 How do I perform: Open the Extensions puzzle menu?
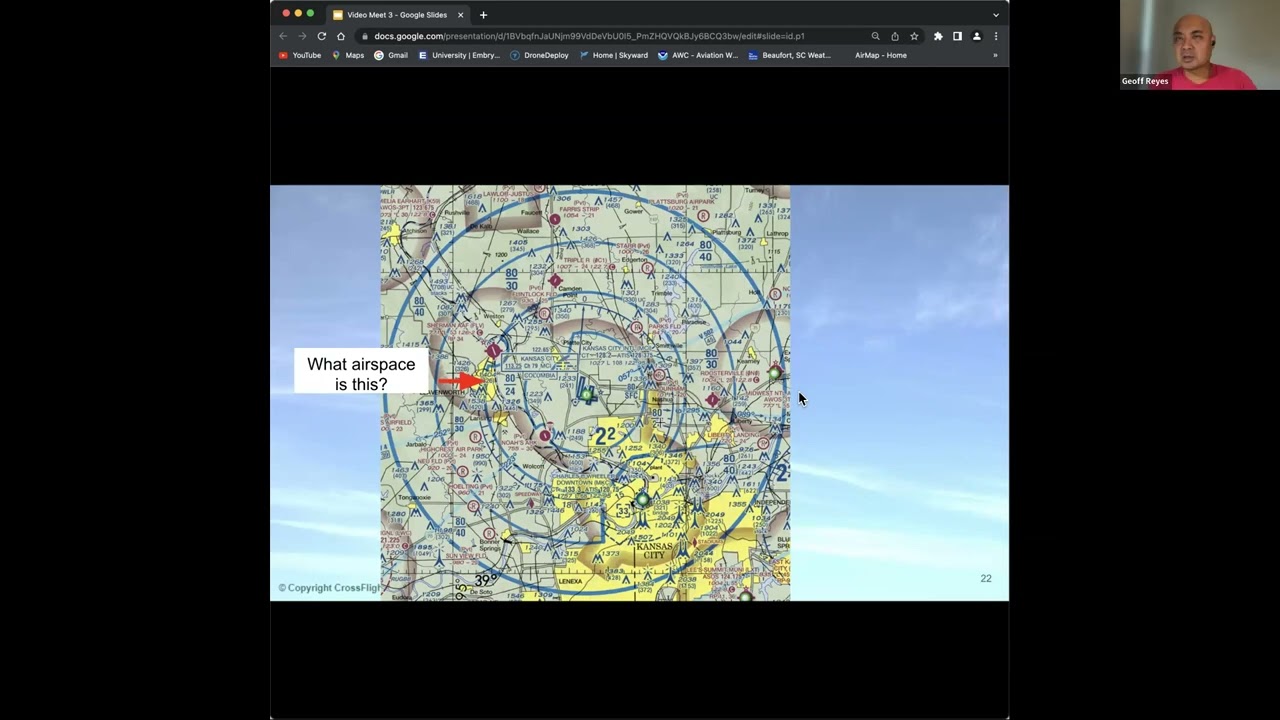tap(938, 36)
